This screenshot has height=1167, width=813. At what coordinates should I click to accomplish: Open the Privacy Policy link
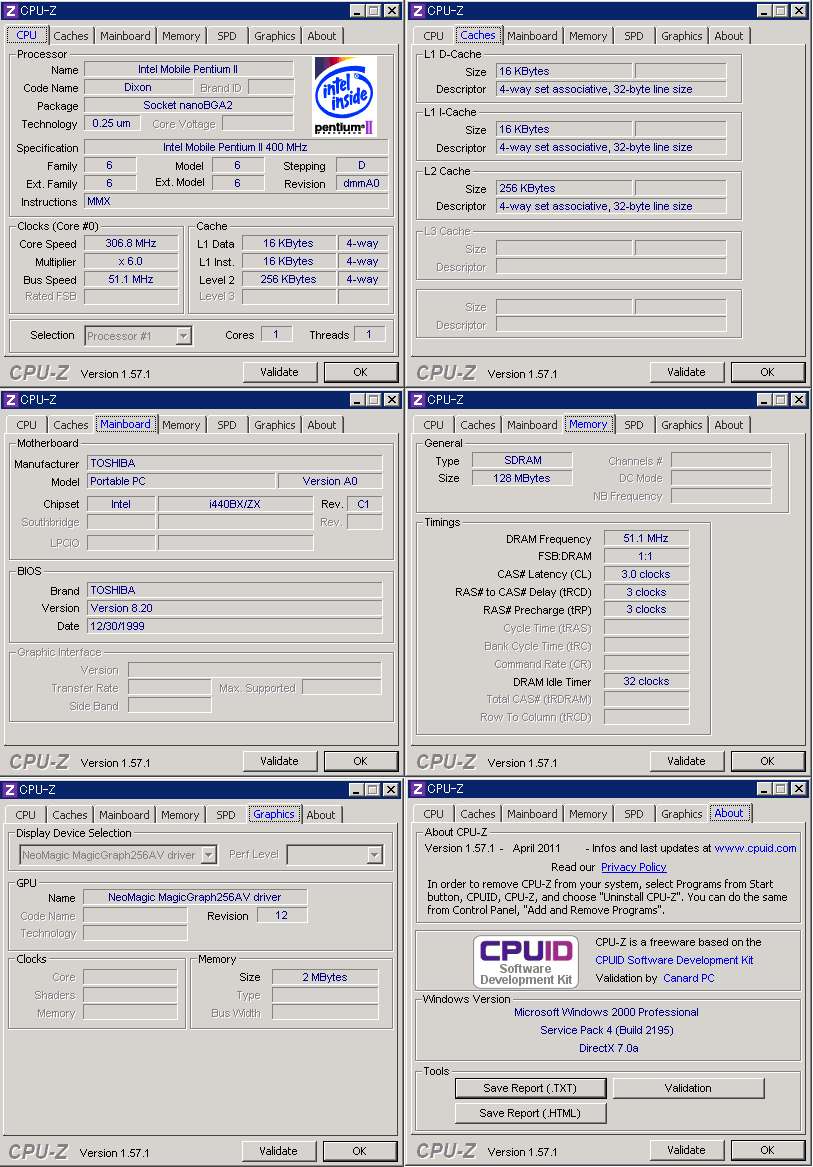(x=634, y=867)
